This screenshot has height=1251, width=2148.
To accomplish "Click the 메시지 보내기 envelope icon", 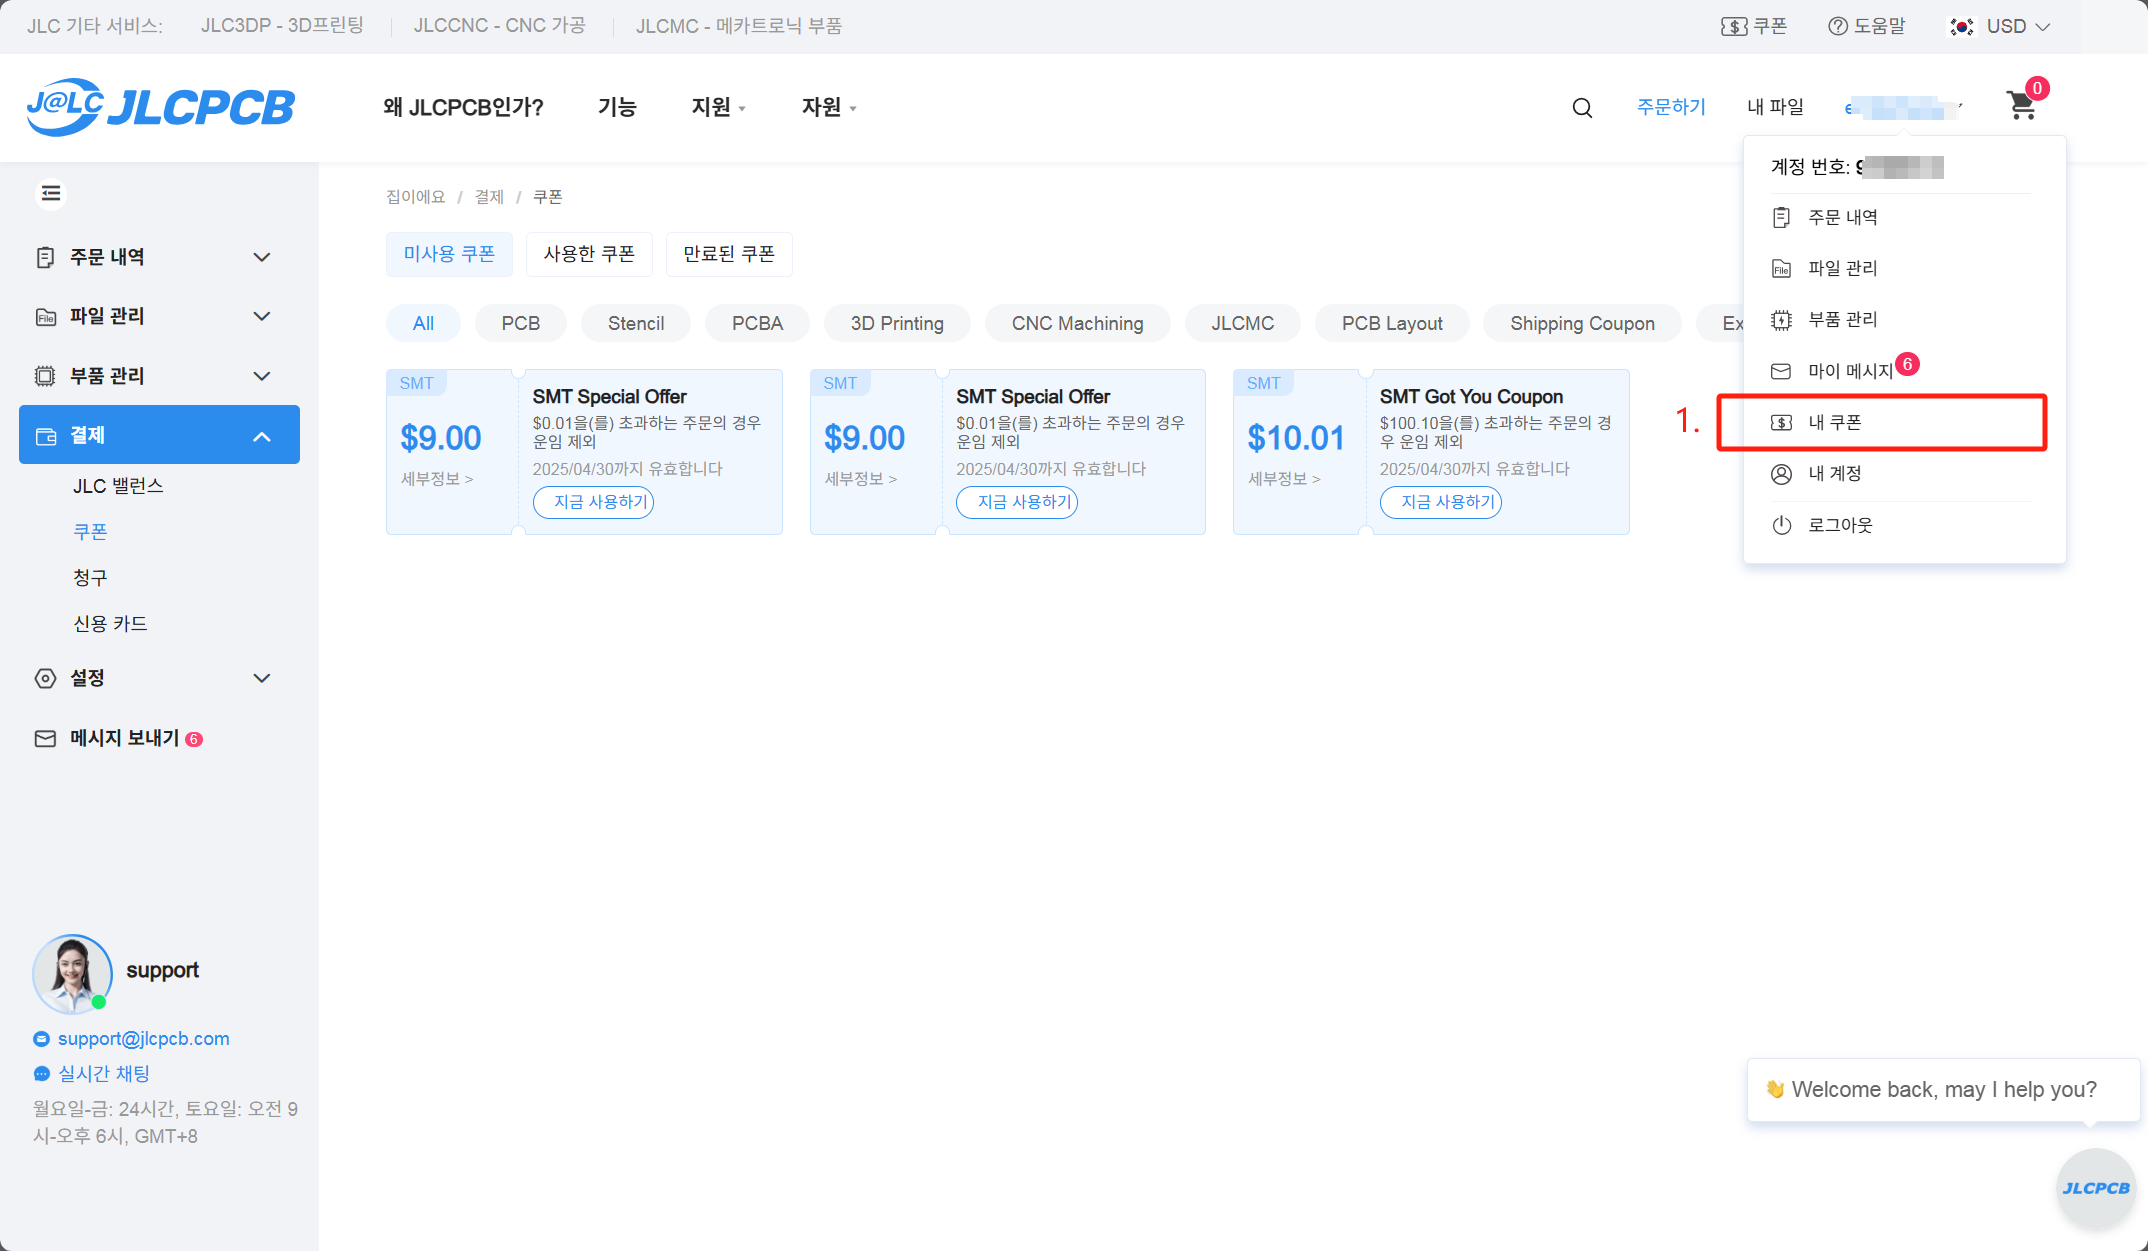I will (45, 739).
